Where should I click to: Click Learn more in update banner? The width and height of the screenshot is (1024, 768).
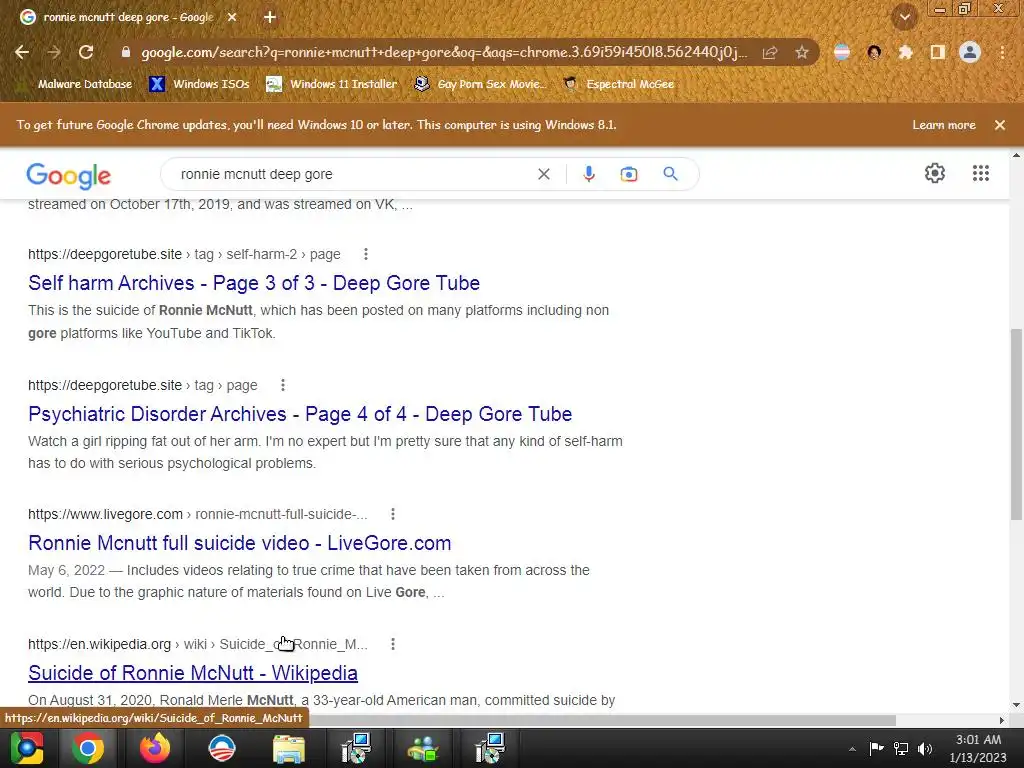tap(944, 125)
